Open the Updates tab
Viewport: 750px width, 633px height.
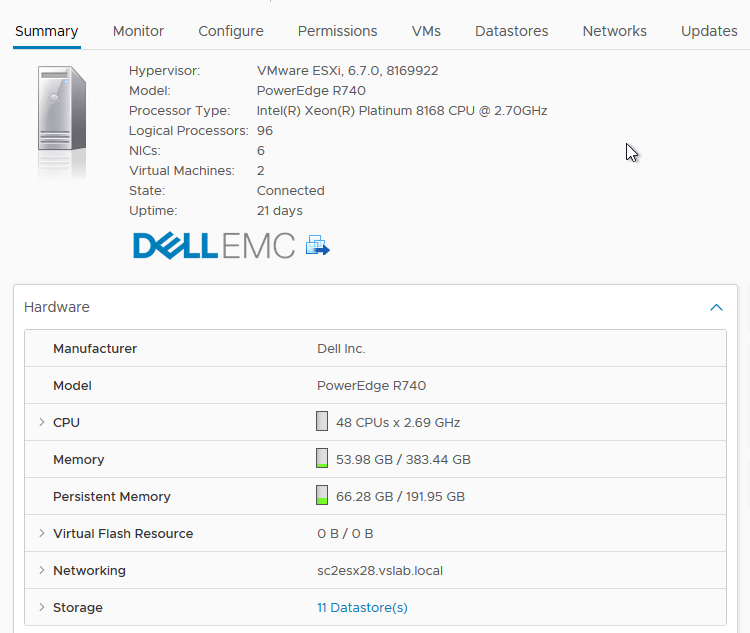pos(709,31)
